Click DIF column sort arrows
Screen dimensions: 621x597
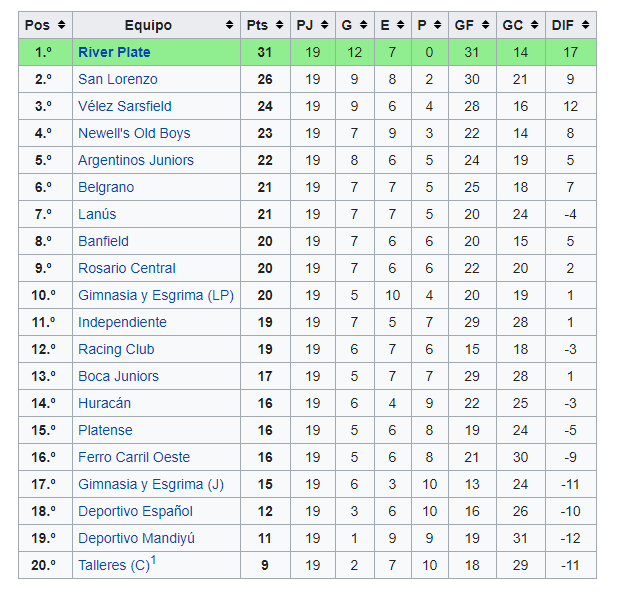tap(585, 25)
